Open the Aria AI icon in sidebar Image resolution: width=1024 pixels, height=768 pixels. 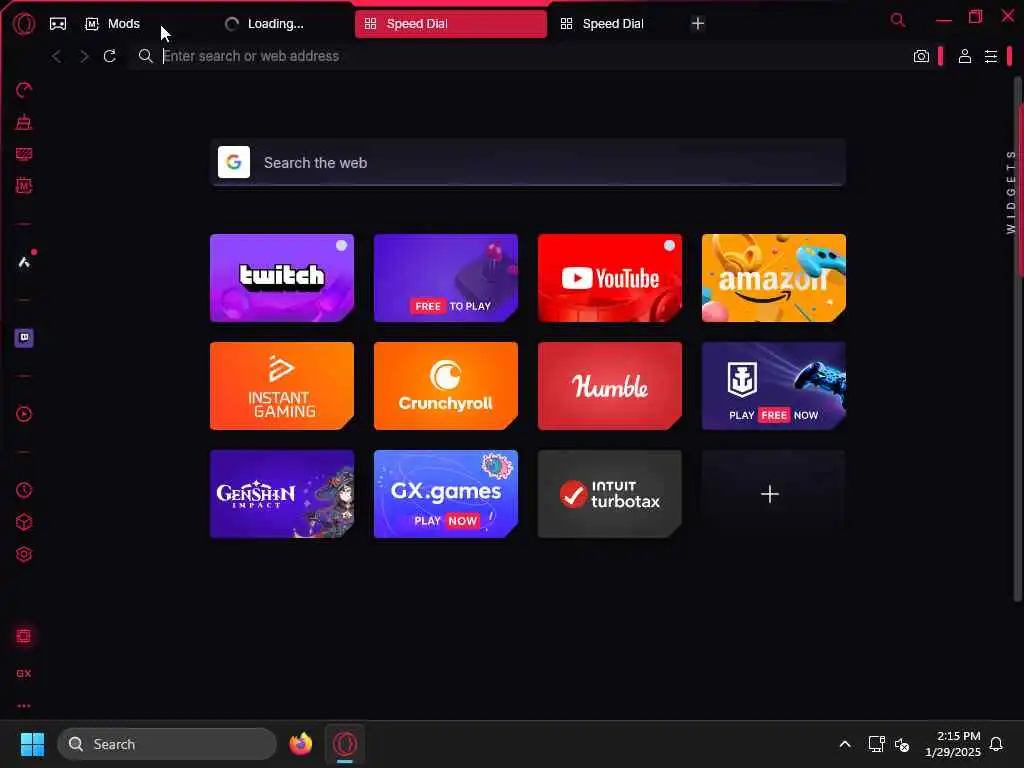point(25,262)
